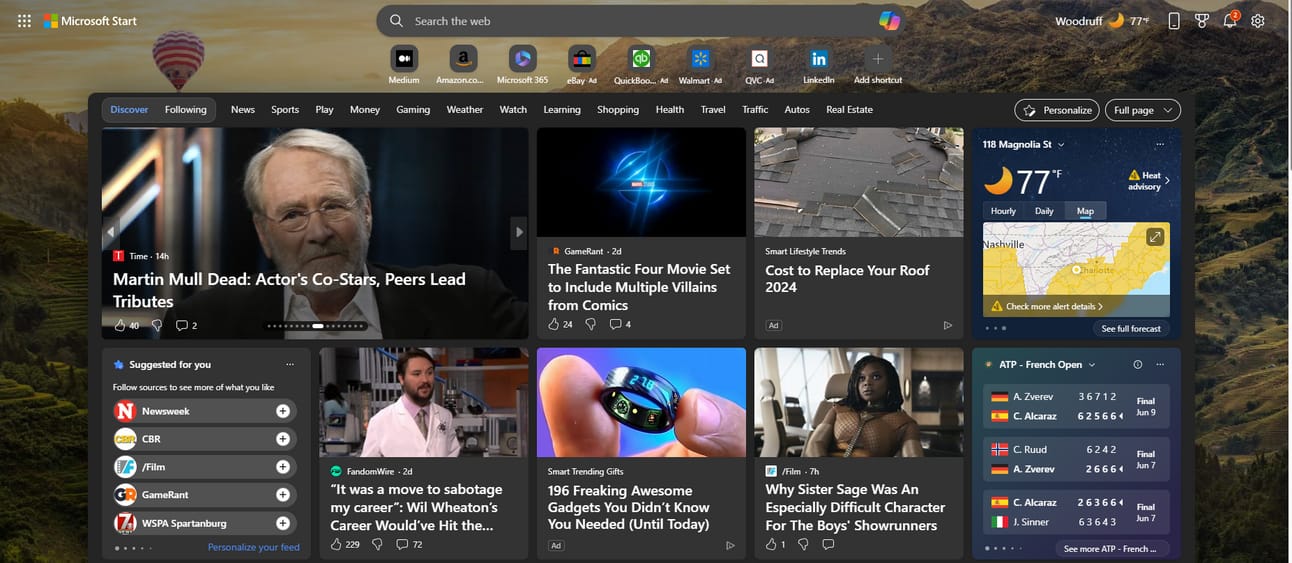
Task: Open Check more alert details link
Action: point(1054,306)
